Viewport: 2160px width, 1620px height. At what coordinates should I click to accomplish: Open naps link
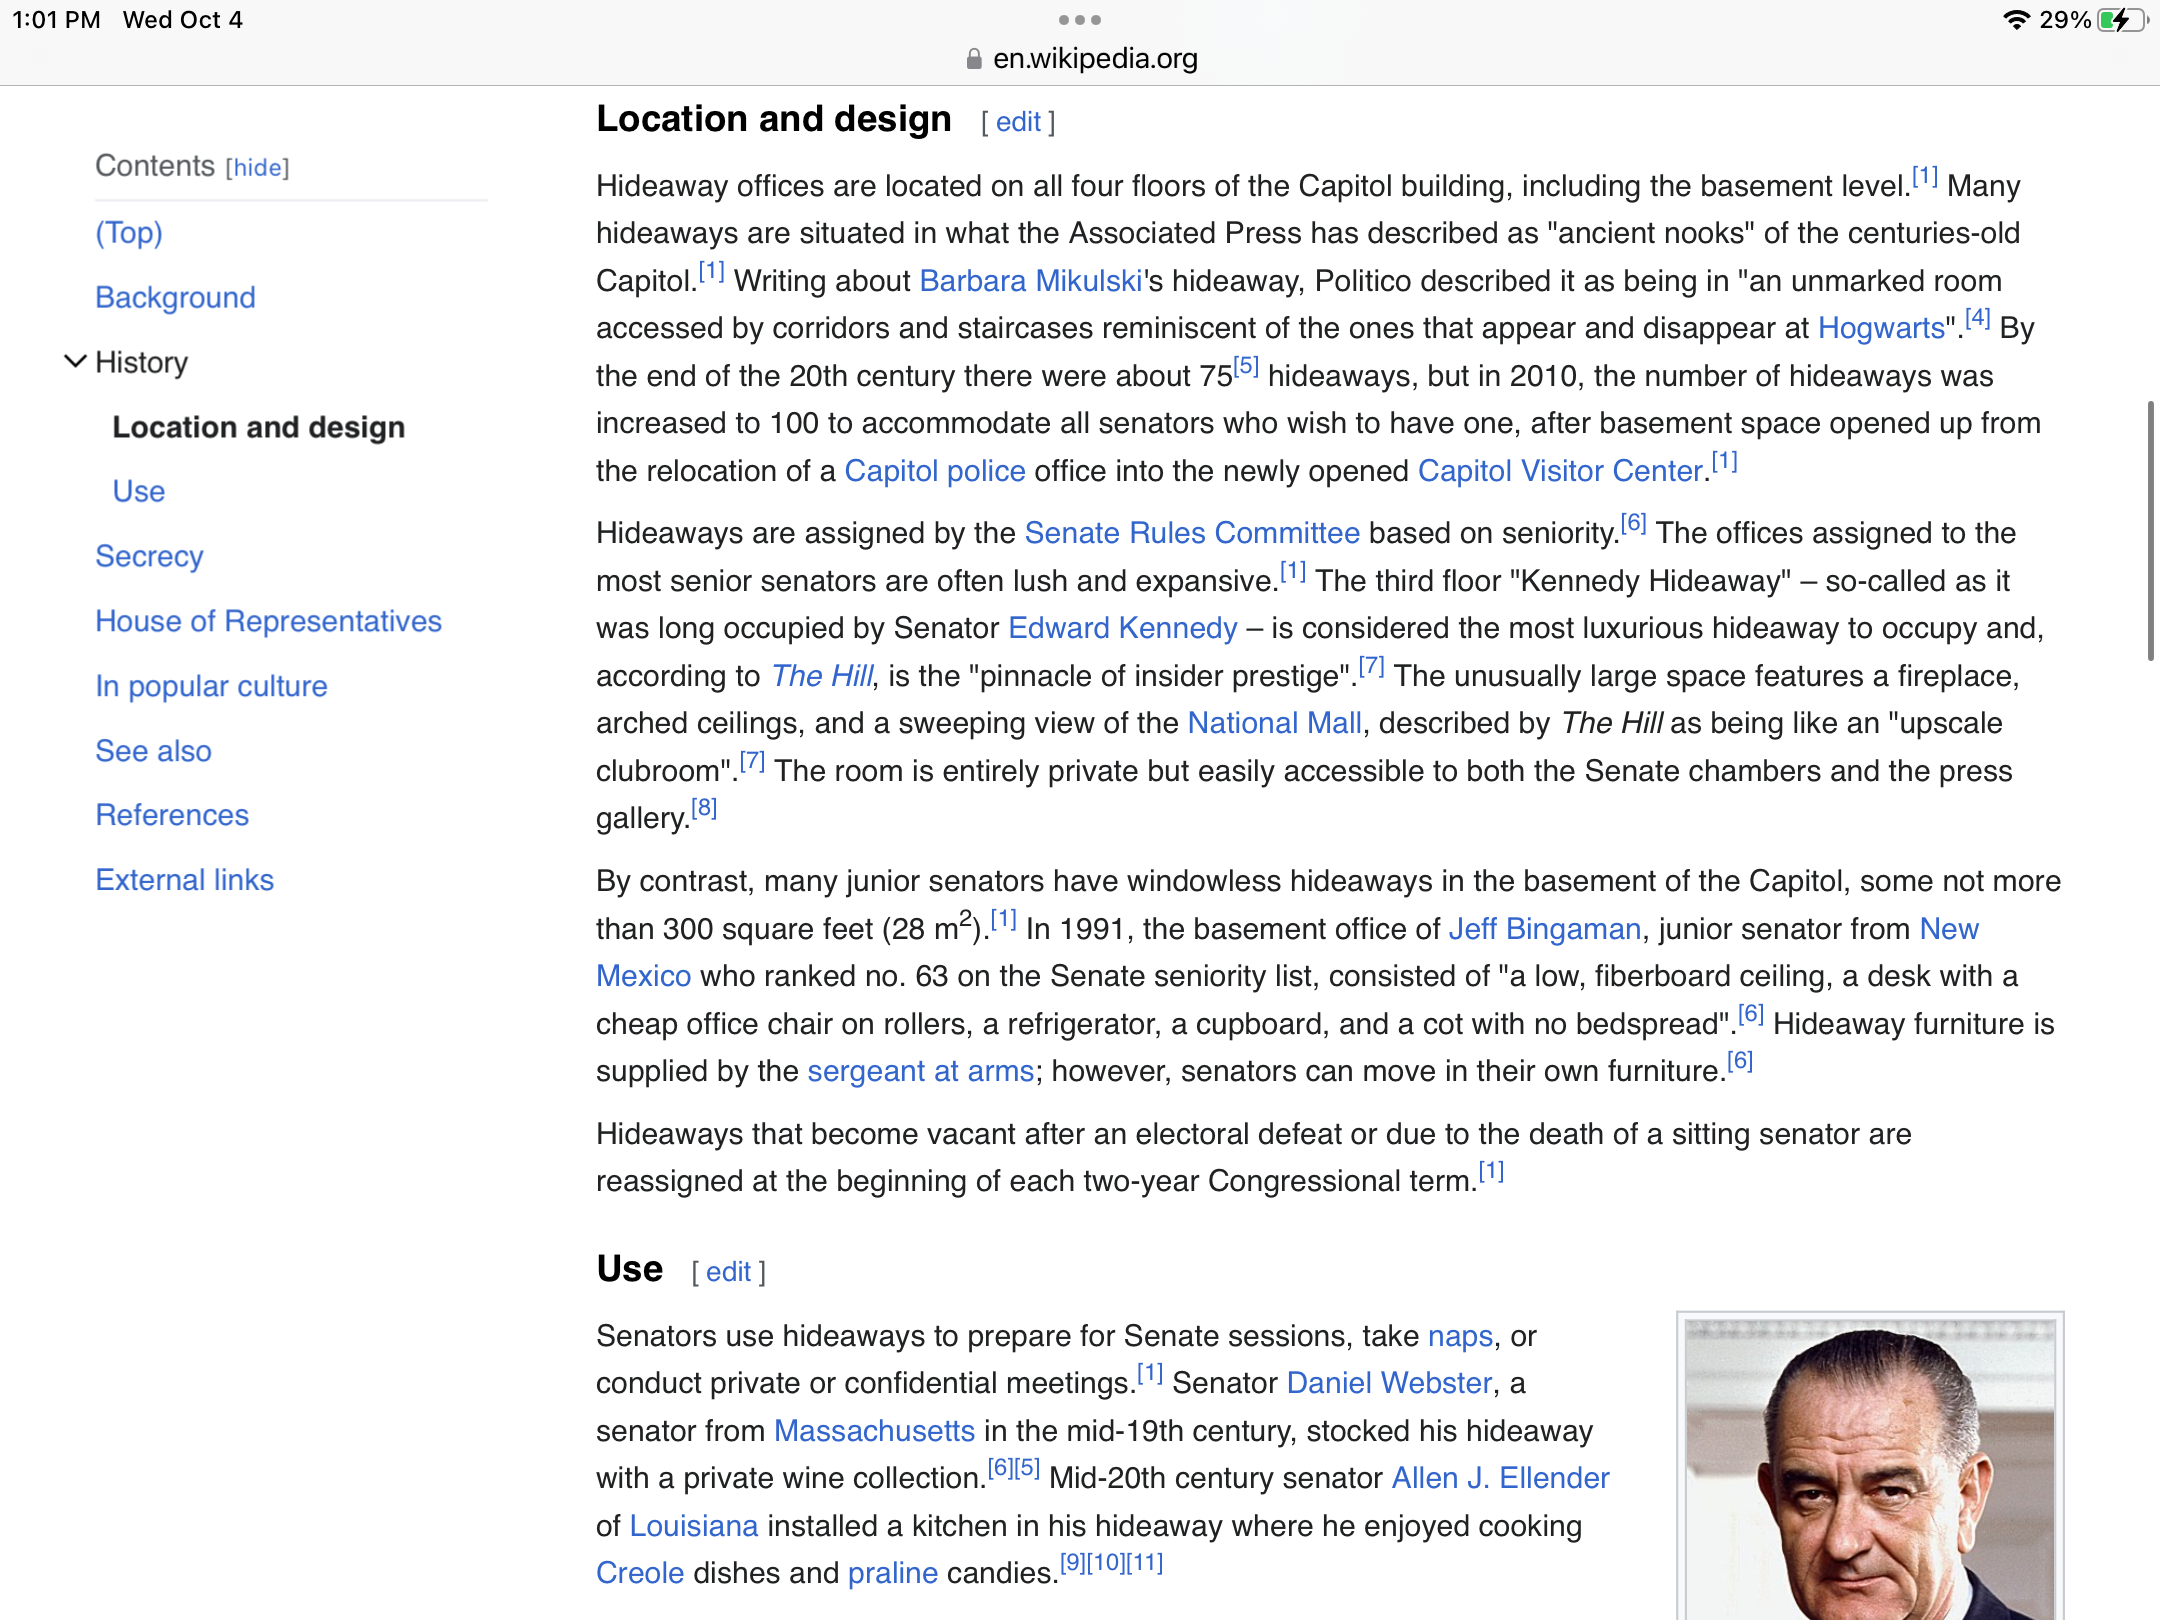[x=1460, y=1336]
